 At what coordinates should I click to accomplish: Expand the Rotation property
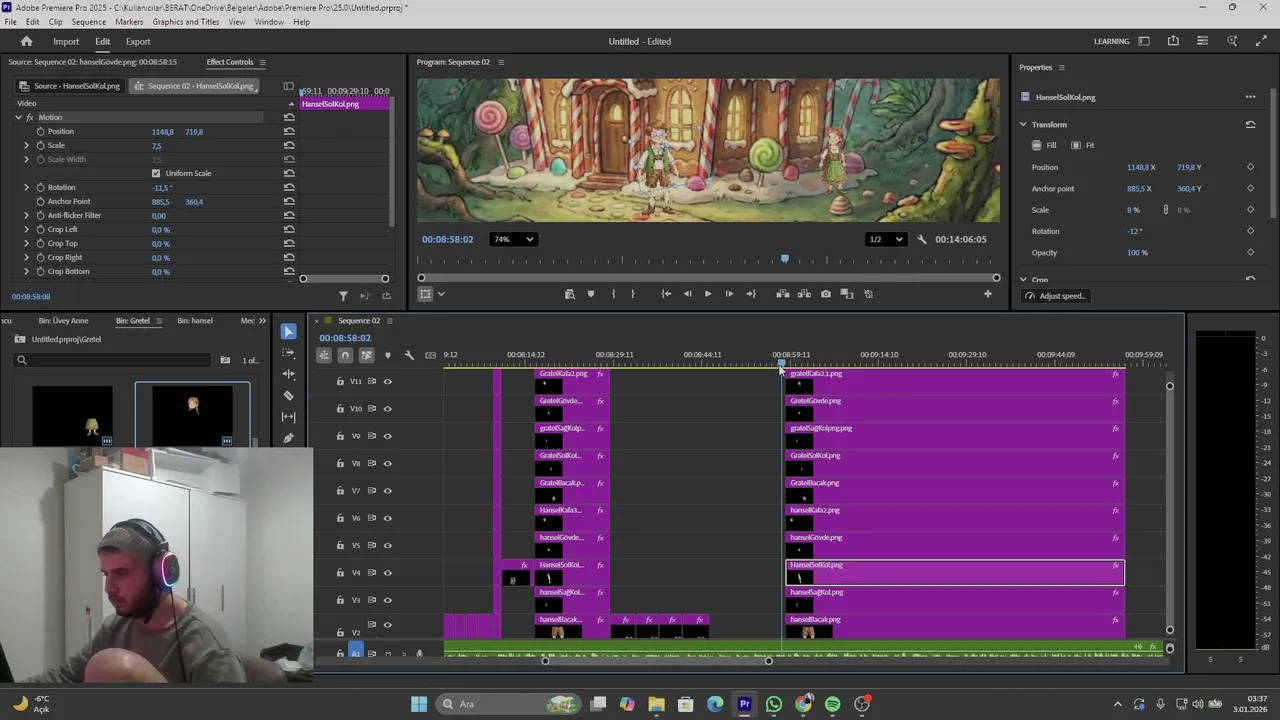click(x=27, y=188)
